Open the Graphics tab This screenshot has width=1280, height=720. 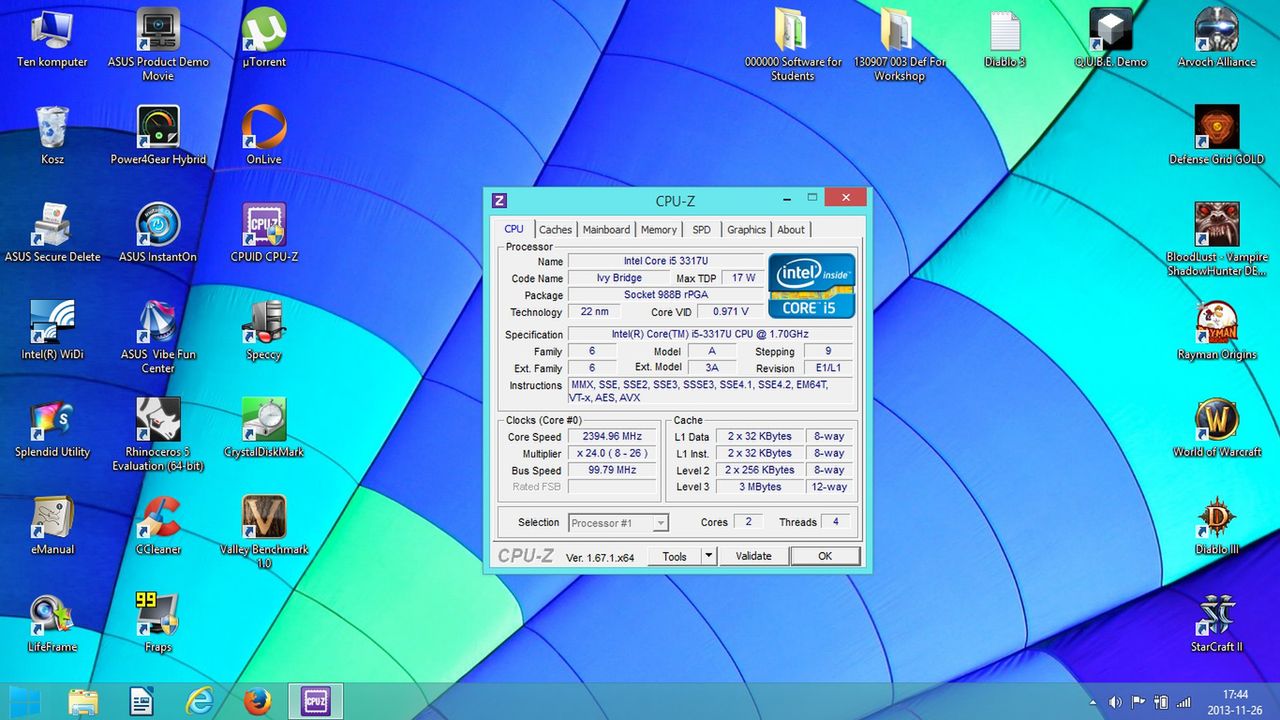pos(746,230)
